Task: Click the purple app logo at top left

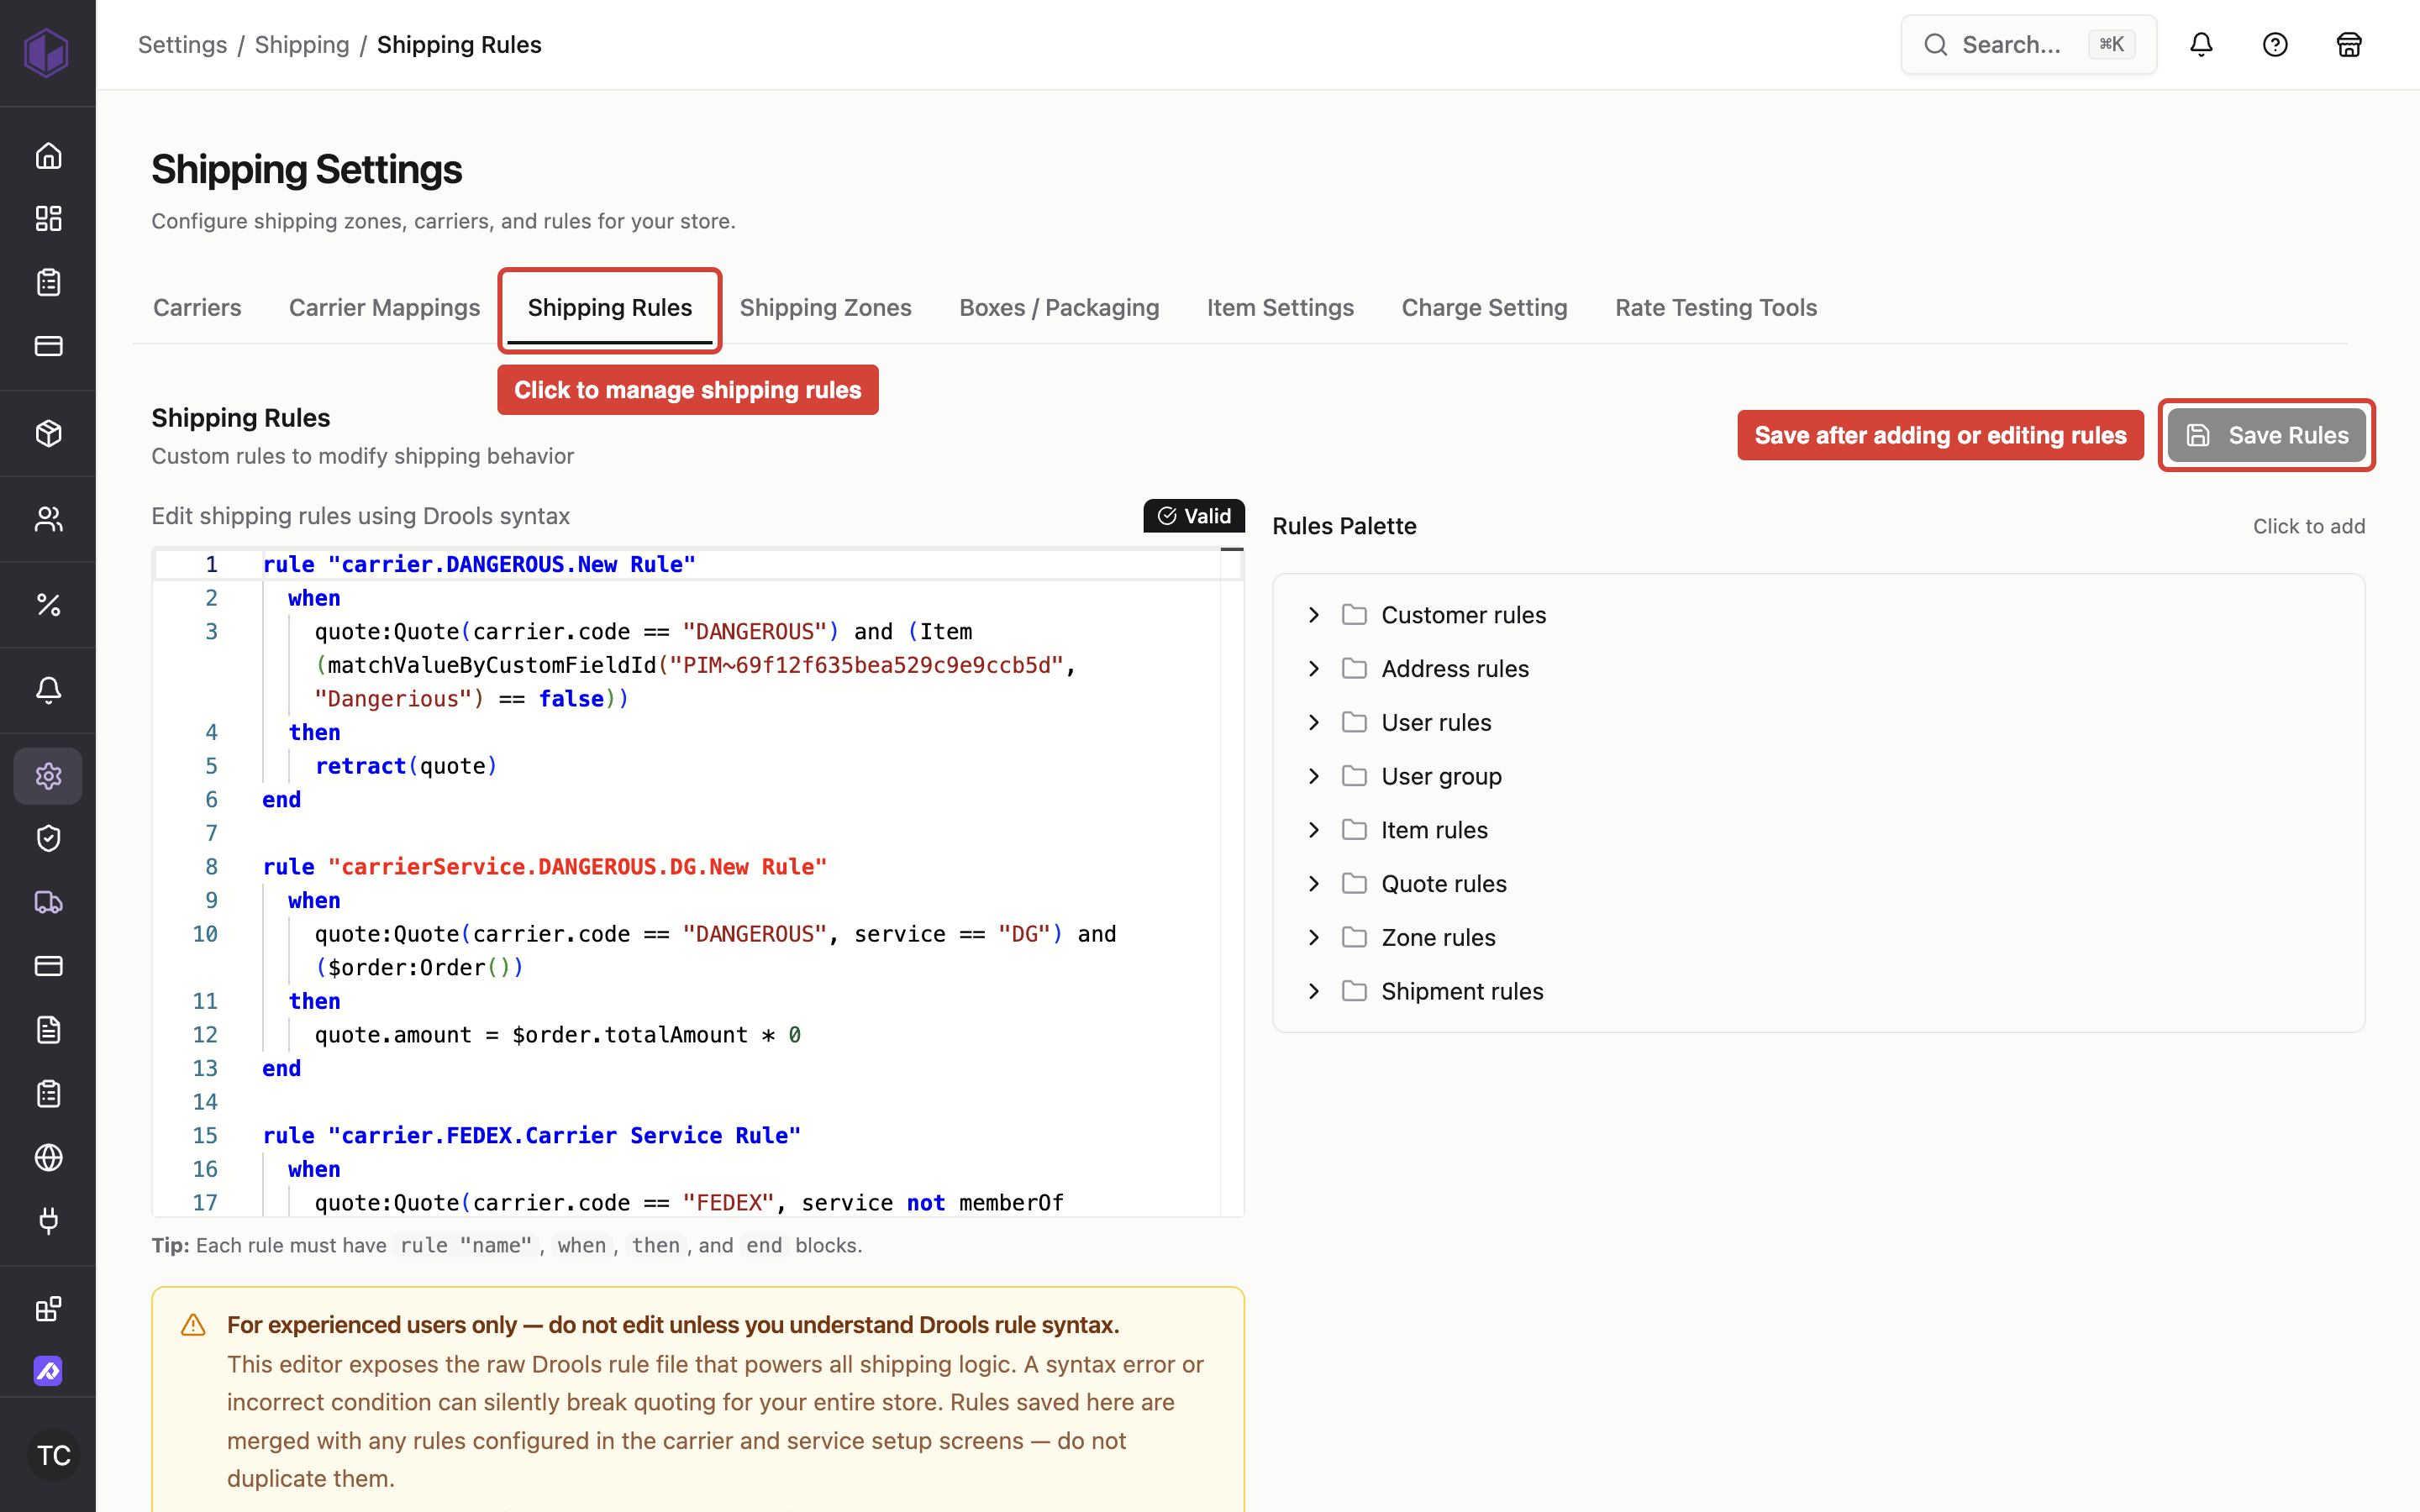Action: pos(46,52)
